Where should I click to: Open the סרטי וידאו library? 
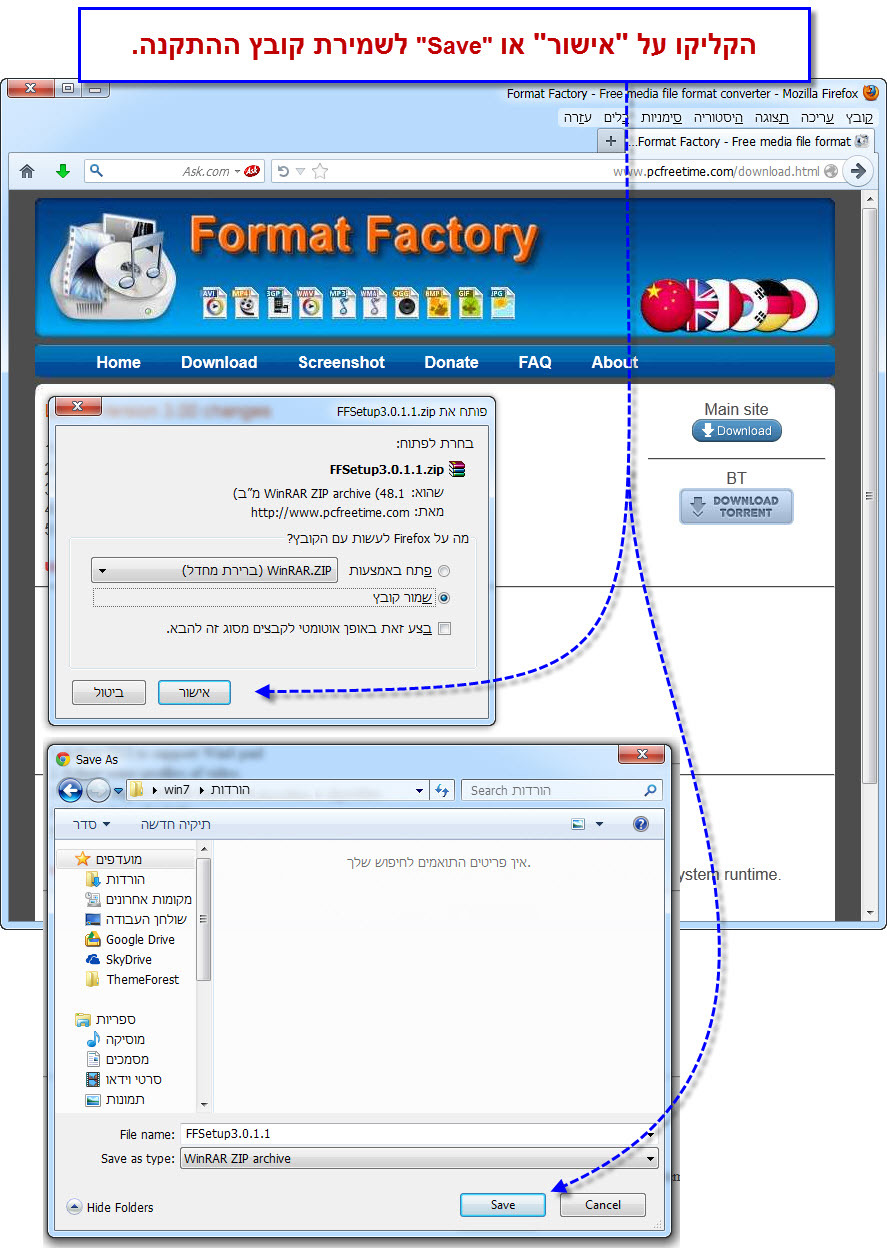tap(123, 1079)
